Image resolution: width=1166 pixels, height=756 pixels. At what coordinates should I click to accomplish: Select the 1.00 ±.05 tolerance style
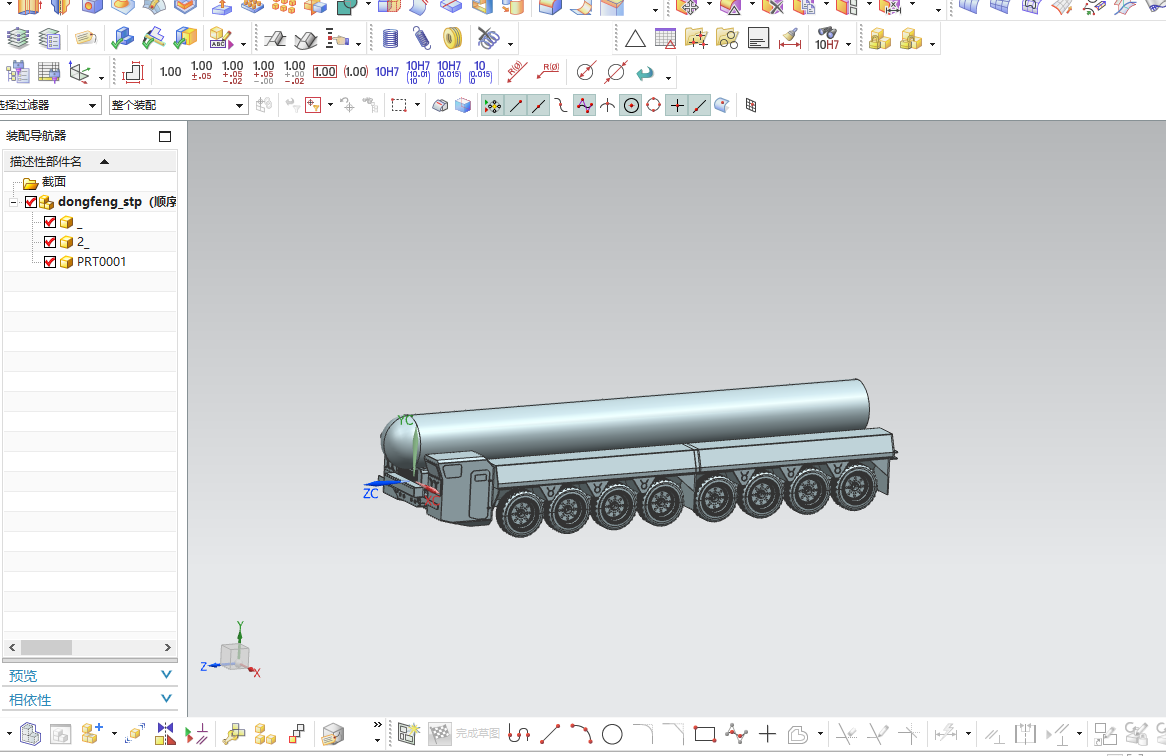pyautogui.click(x=201, y=72)
